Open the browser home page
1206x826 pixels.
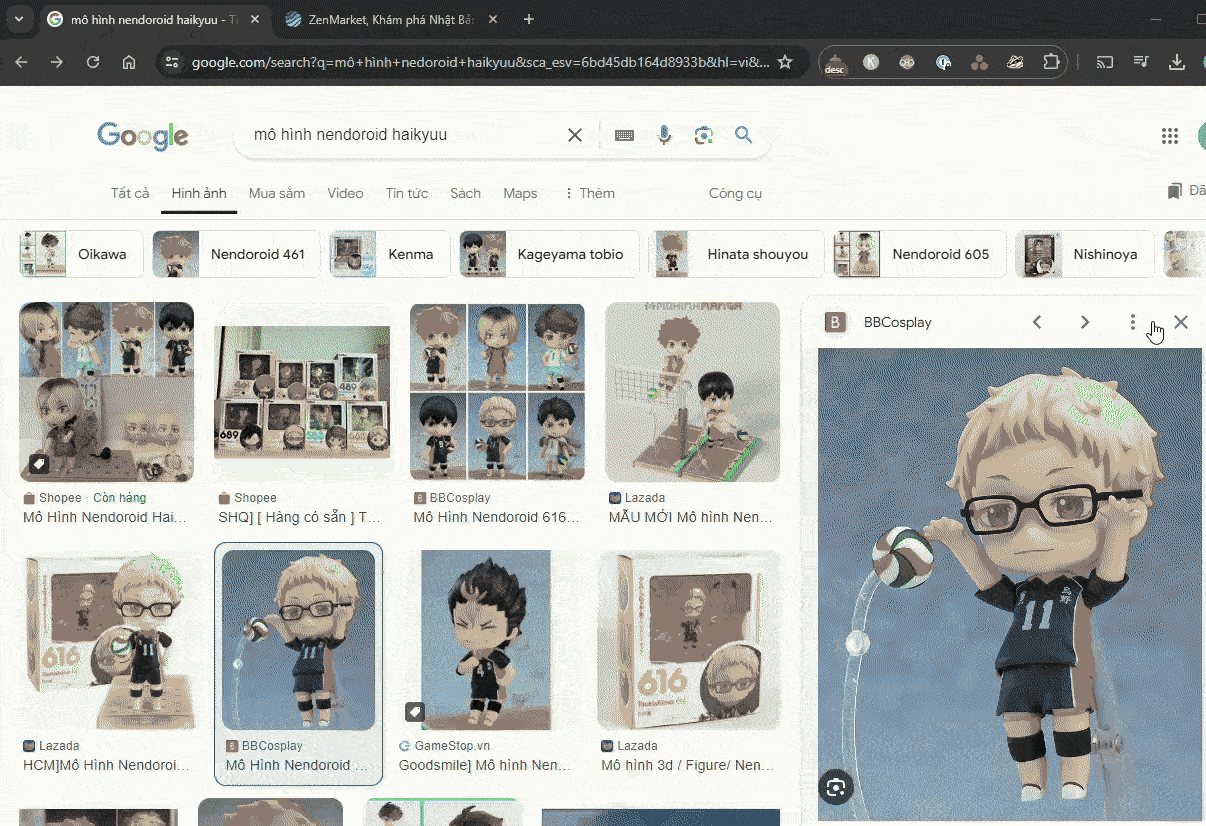point(129,62)
